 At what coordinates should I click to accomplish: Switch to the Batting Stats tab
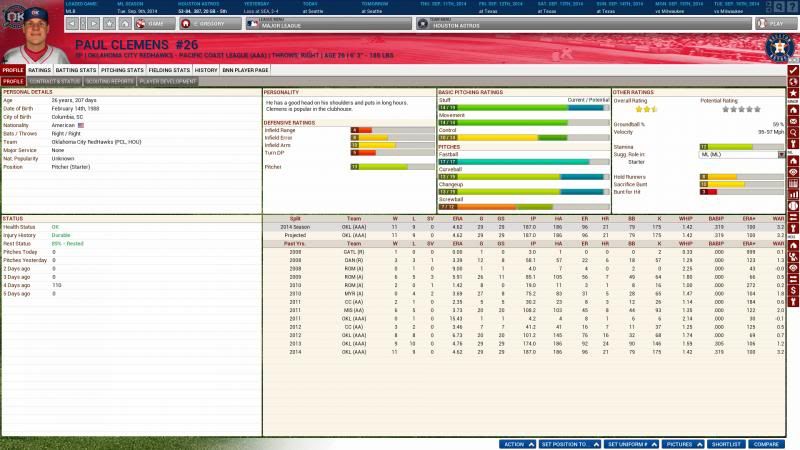76,70
